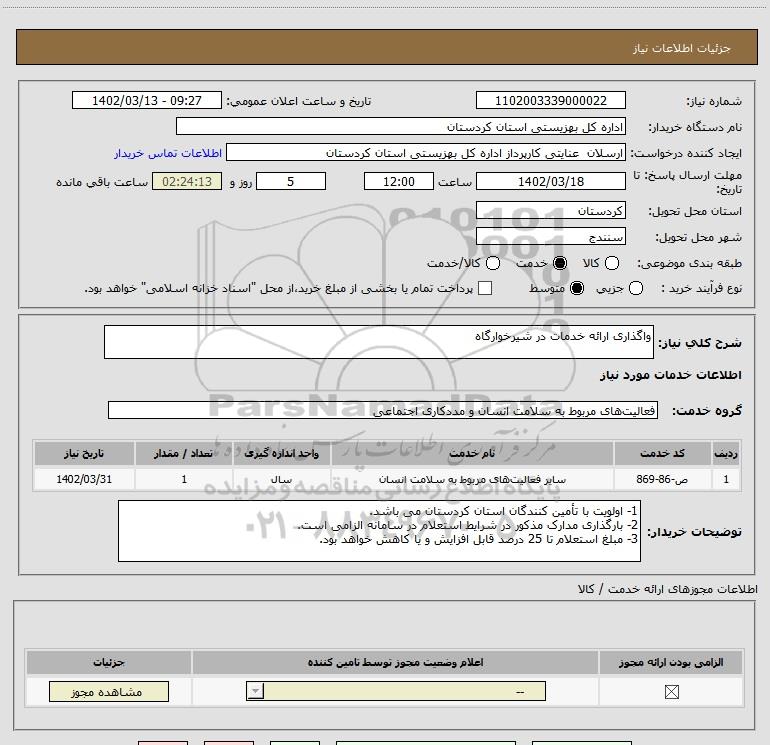This screenshot has height=745, width=770.
Task: Click the delivery city field سنندج
Action: pyautogui.click(x=550, y=236)
